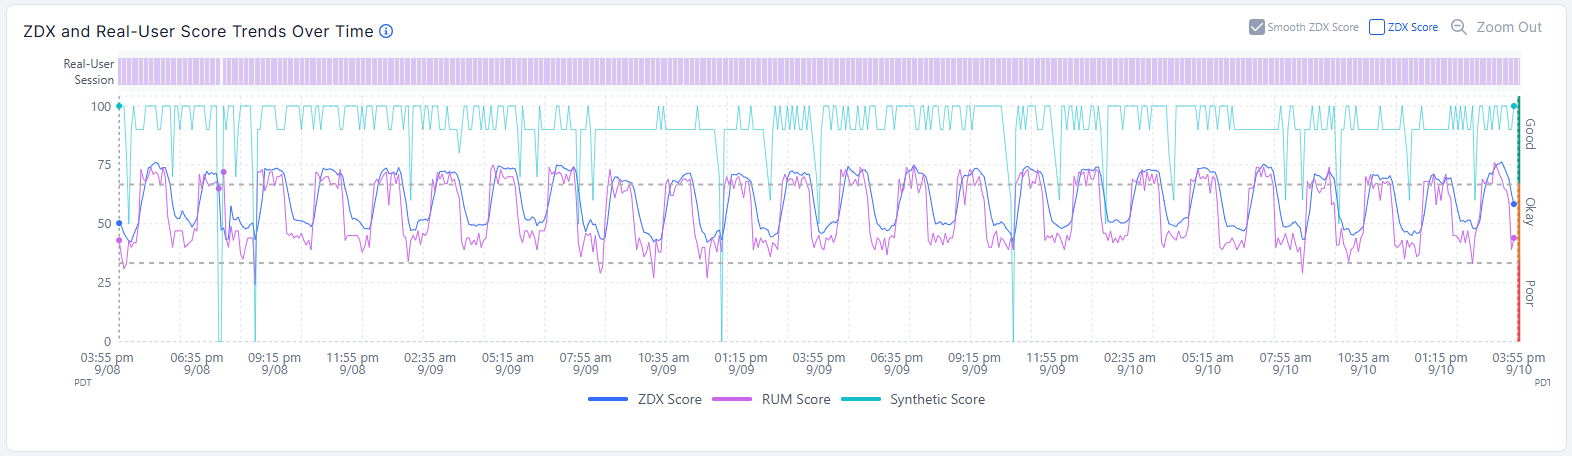The height and width of the screenshot is (456, 1572).
Task: Click the '03:55 pm 9/09' axis label
Action: coord(819,363)
